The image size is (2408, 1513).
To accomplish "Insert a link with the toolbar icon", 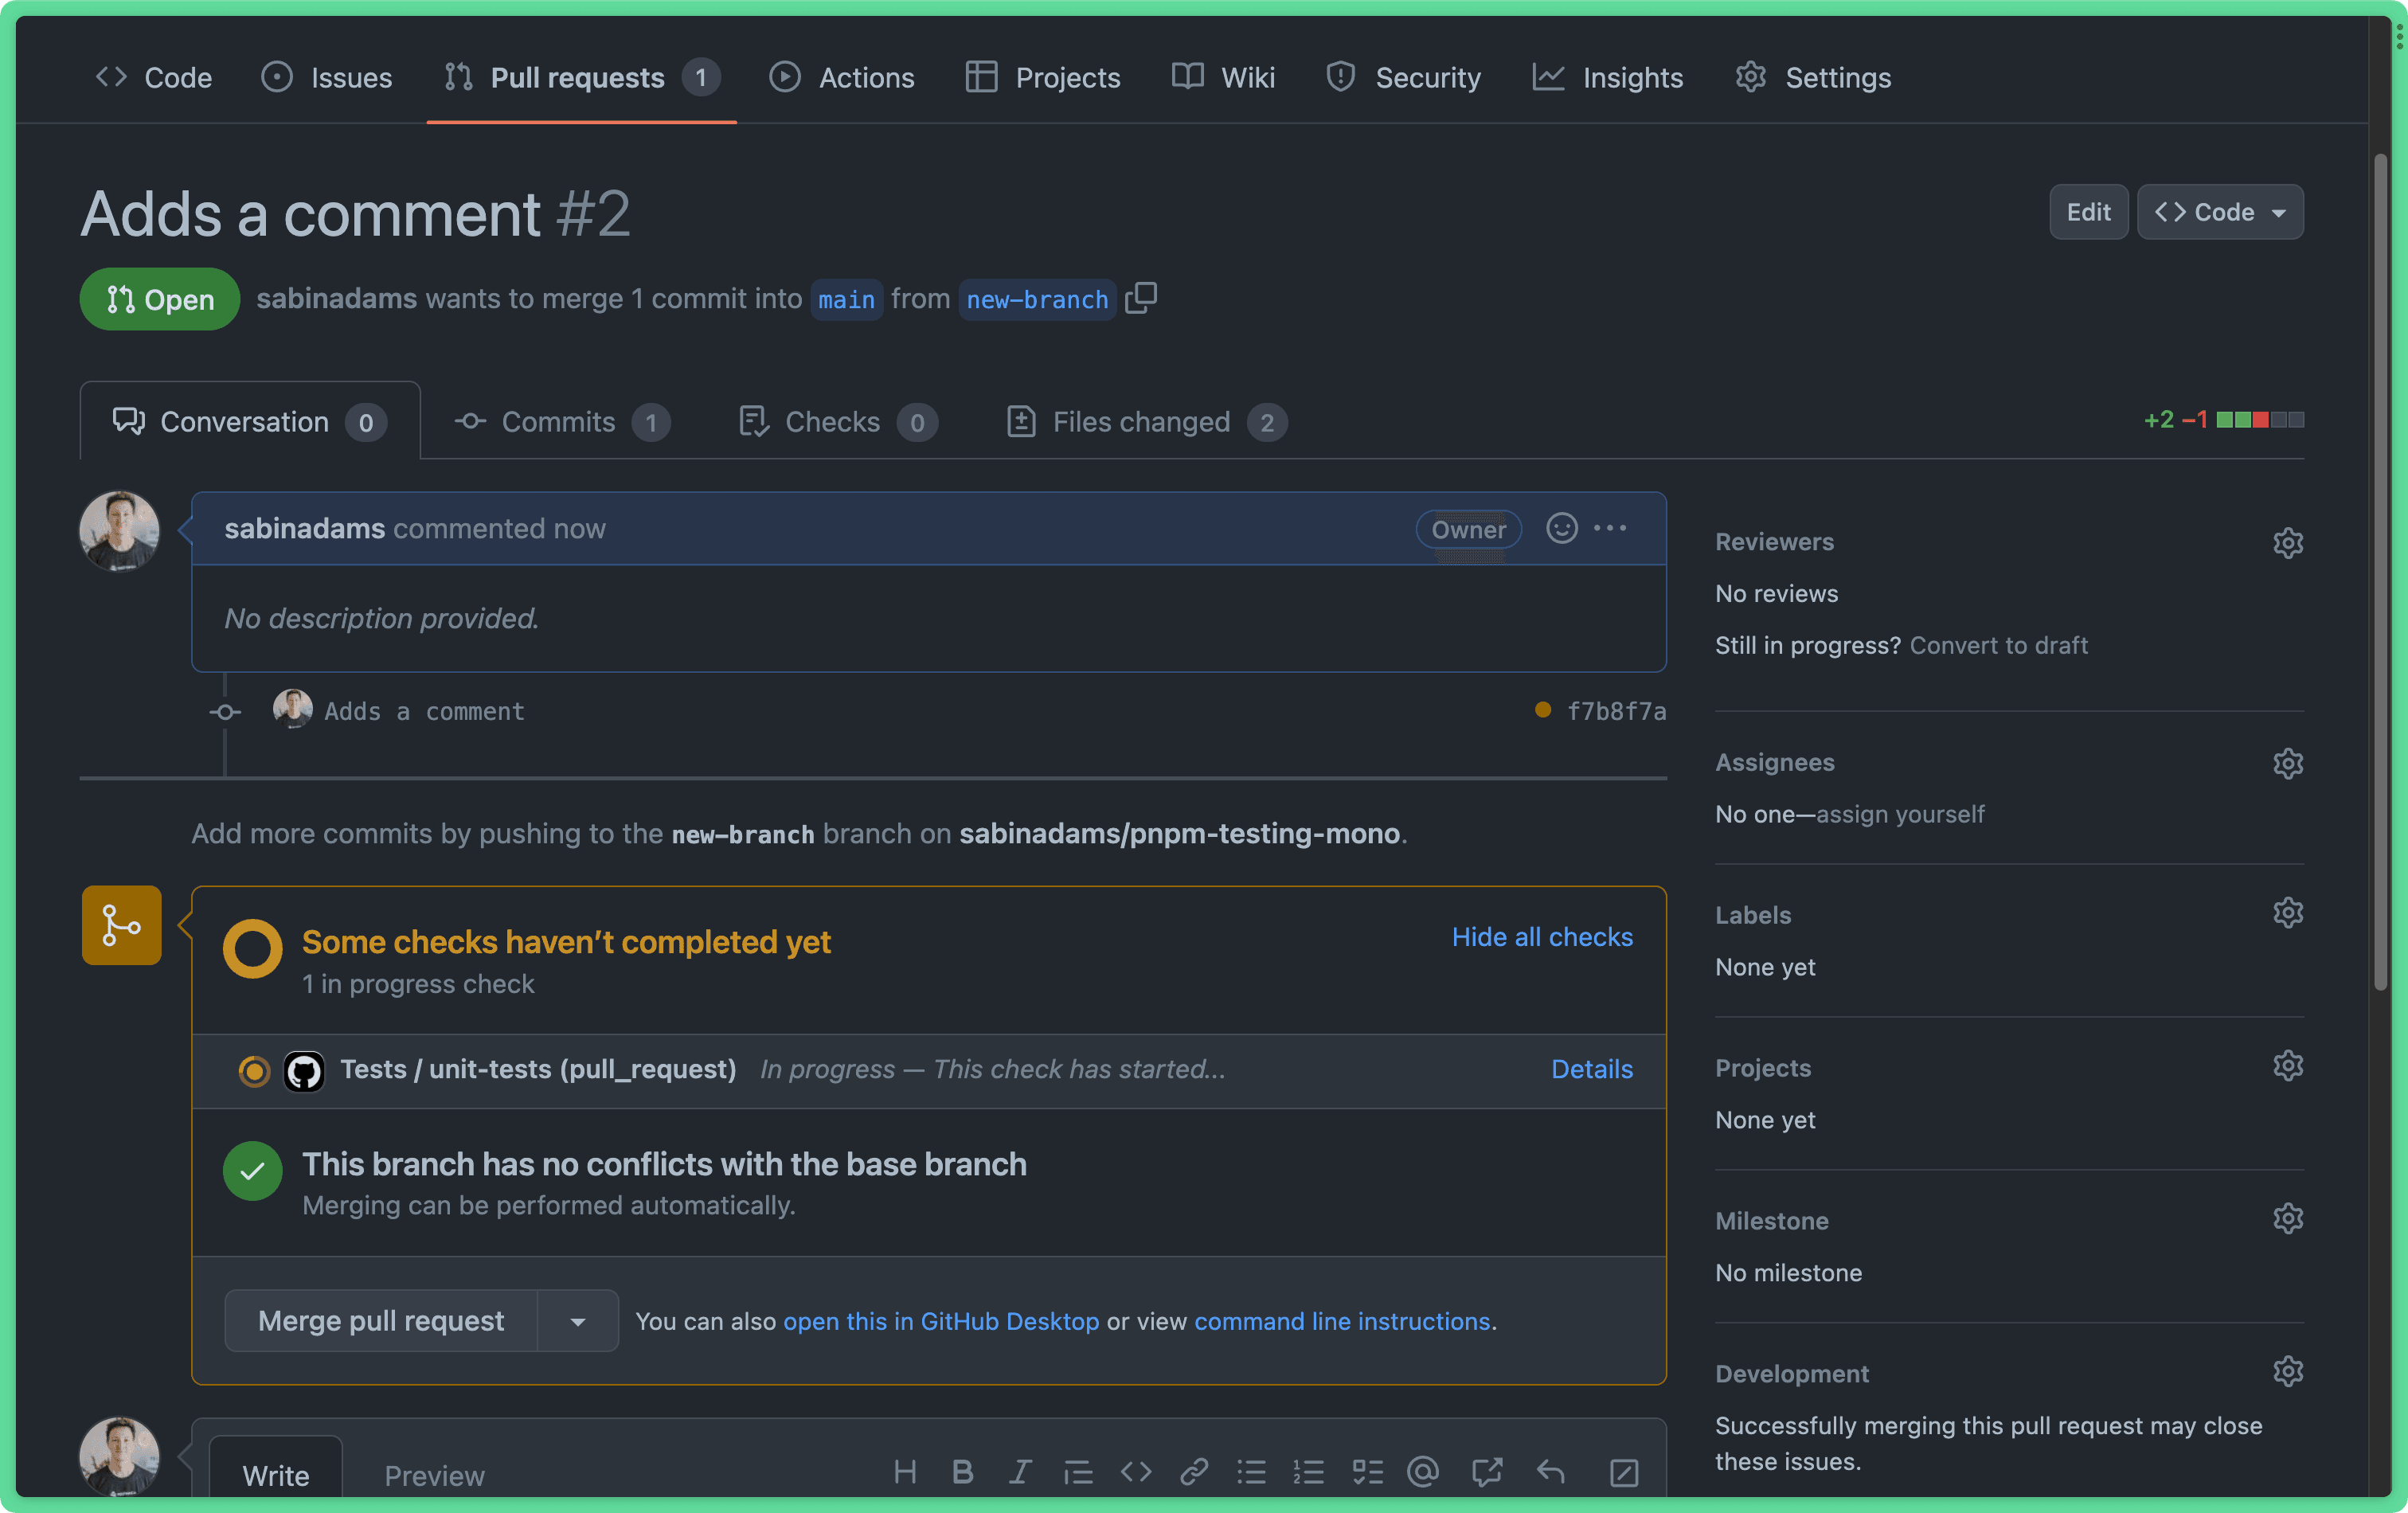I will point(1193,1472).
